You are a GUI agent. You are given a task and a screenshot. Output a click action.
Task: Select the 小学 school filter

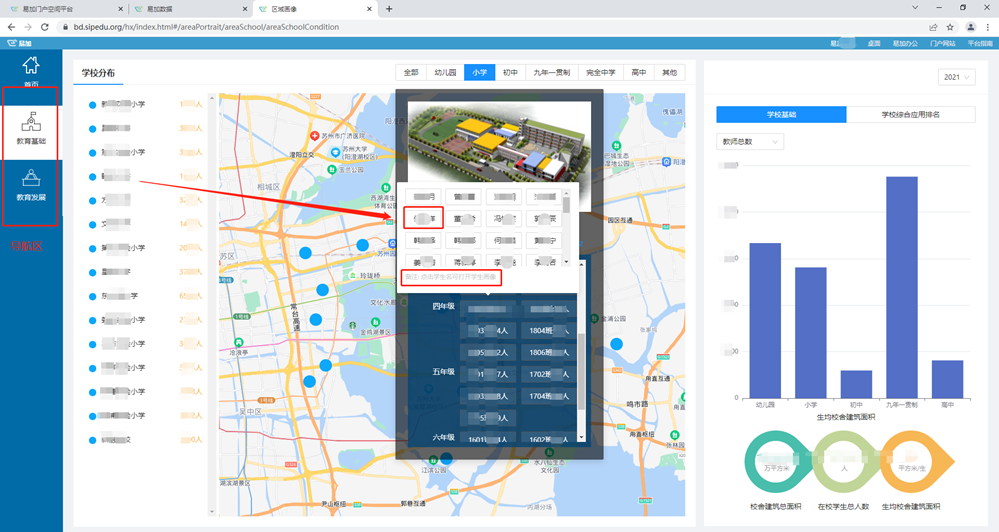click(x=479, y=73)
